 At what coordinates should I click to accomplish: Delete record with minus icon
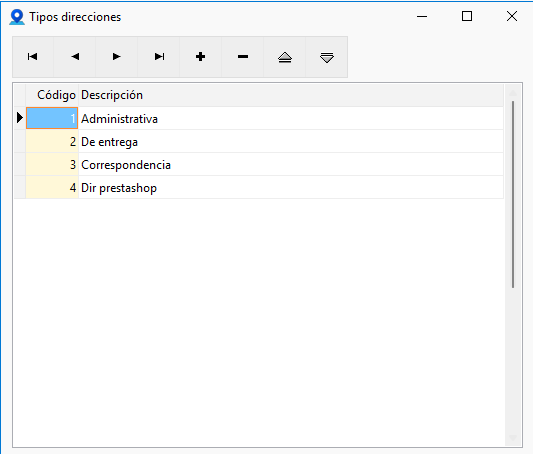(243, 57)
